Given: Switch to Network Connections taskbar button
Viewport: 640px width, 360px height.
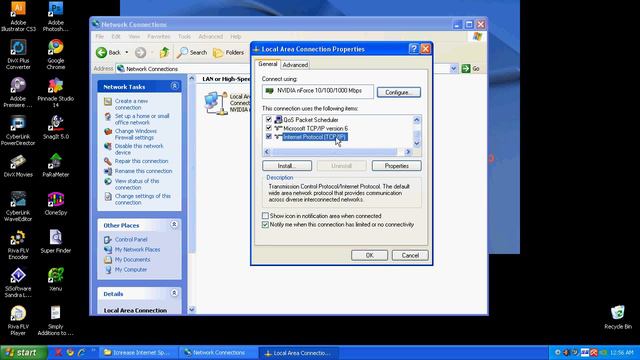Looking at the screenshot, I should pos(218,352).
